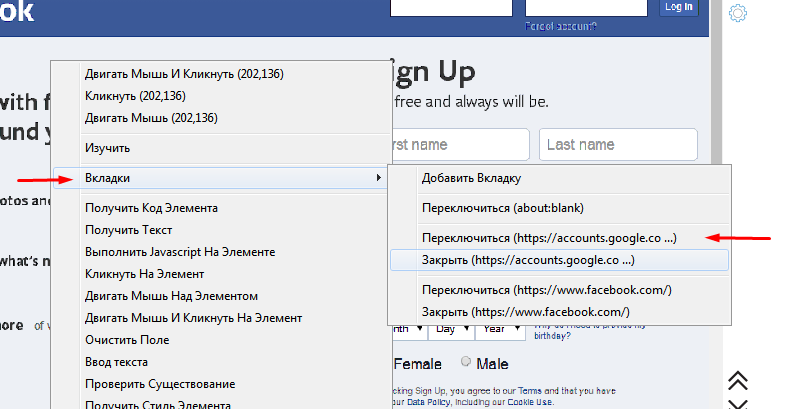Choose Закрыть for the accounts.google tab

[528, 260]
